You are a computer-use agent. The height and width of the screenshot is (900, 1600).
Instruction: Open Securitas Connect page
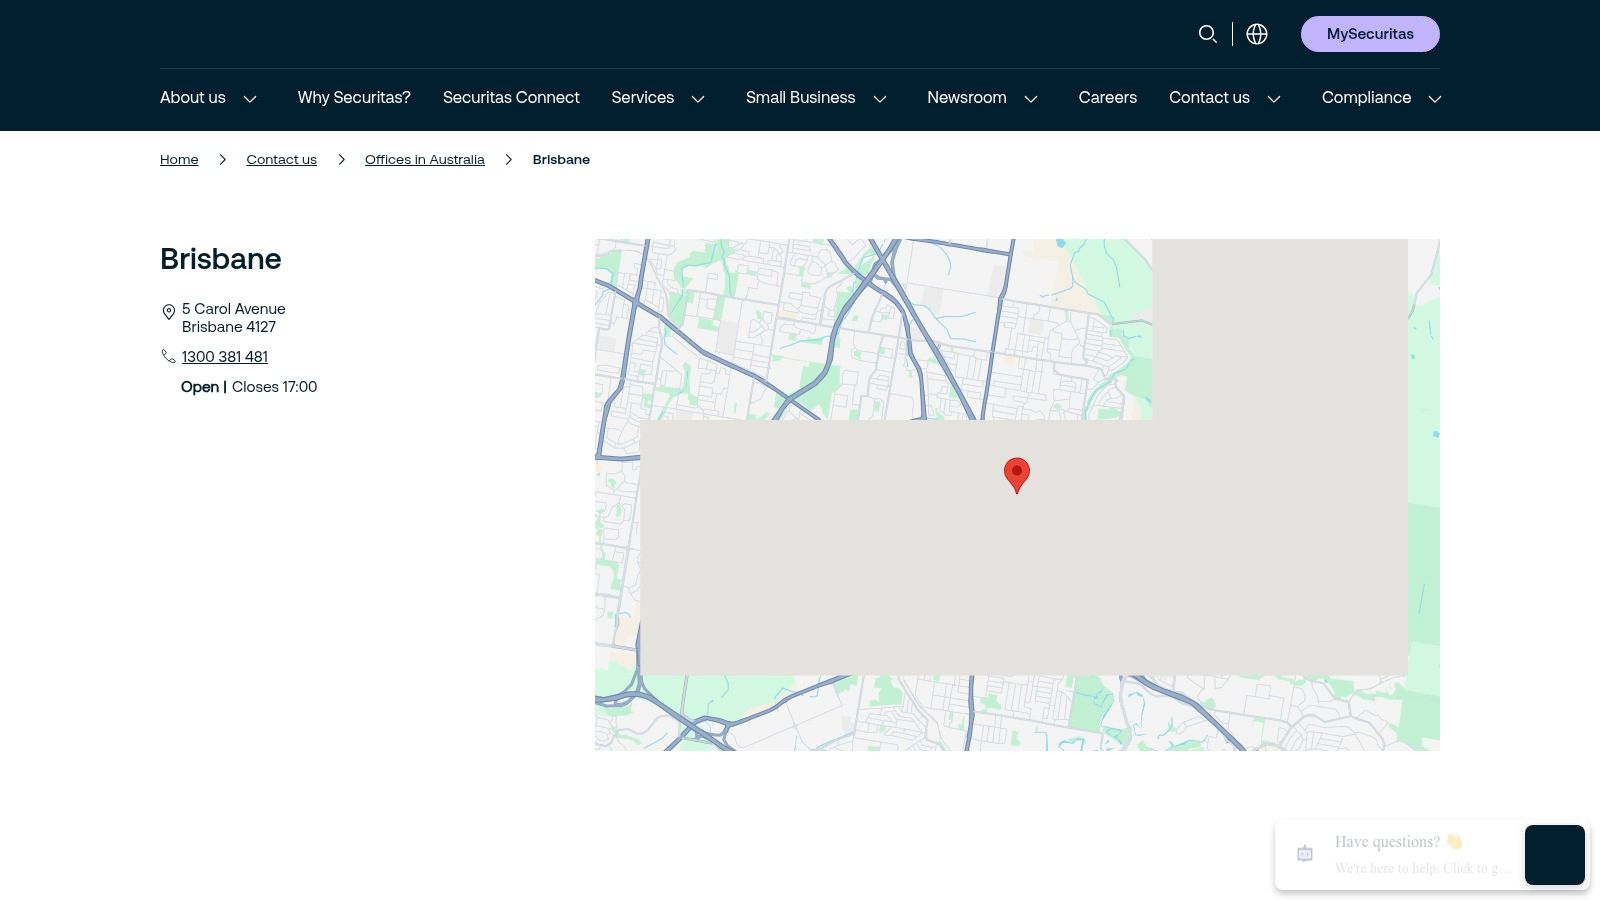(x=511, y=98)
